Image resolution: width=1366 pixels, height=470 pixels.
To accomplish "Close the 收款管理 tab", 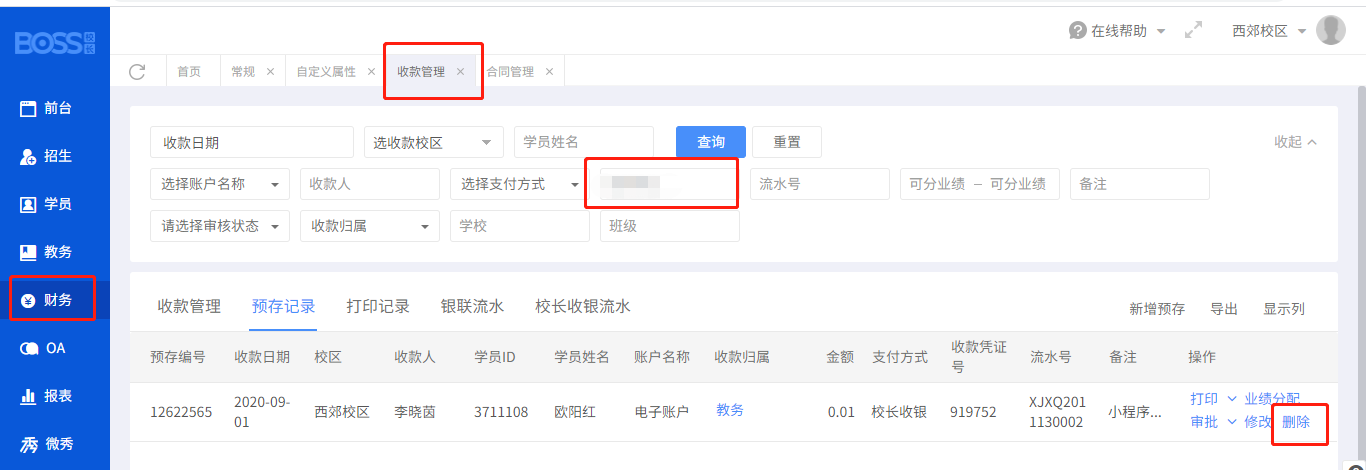I will pyautogui.click(x=460, y=72).
